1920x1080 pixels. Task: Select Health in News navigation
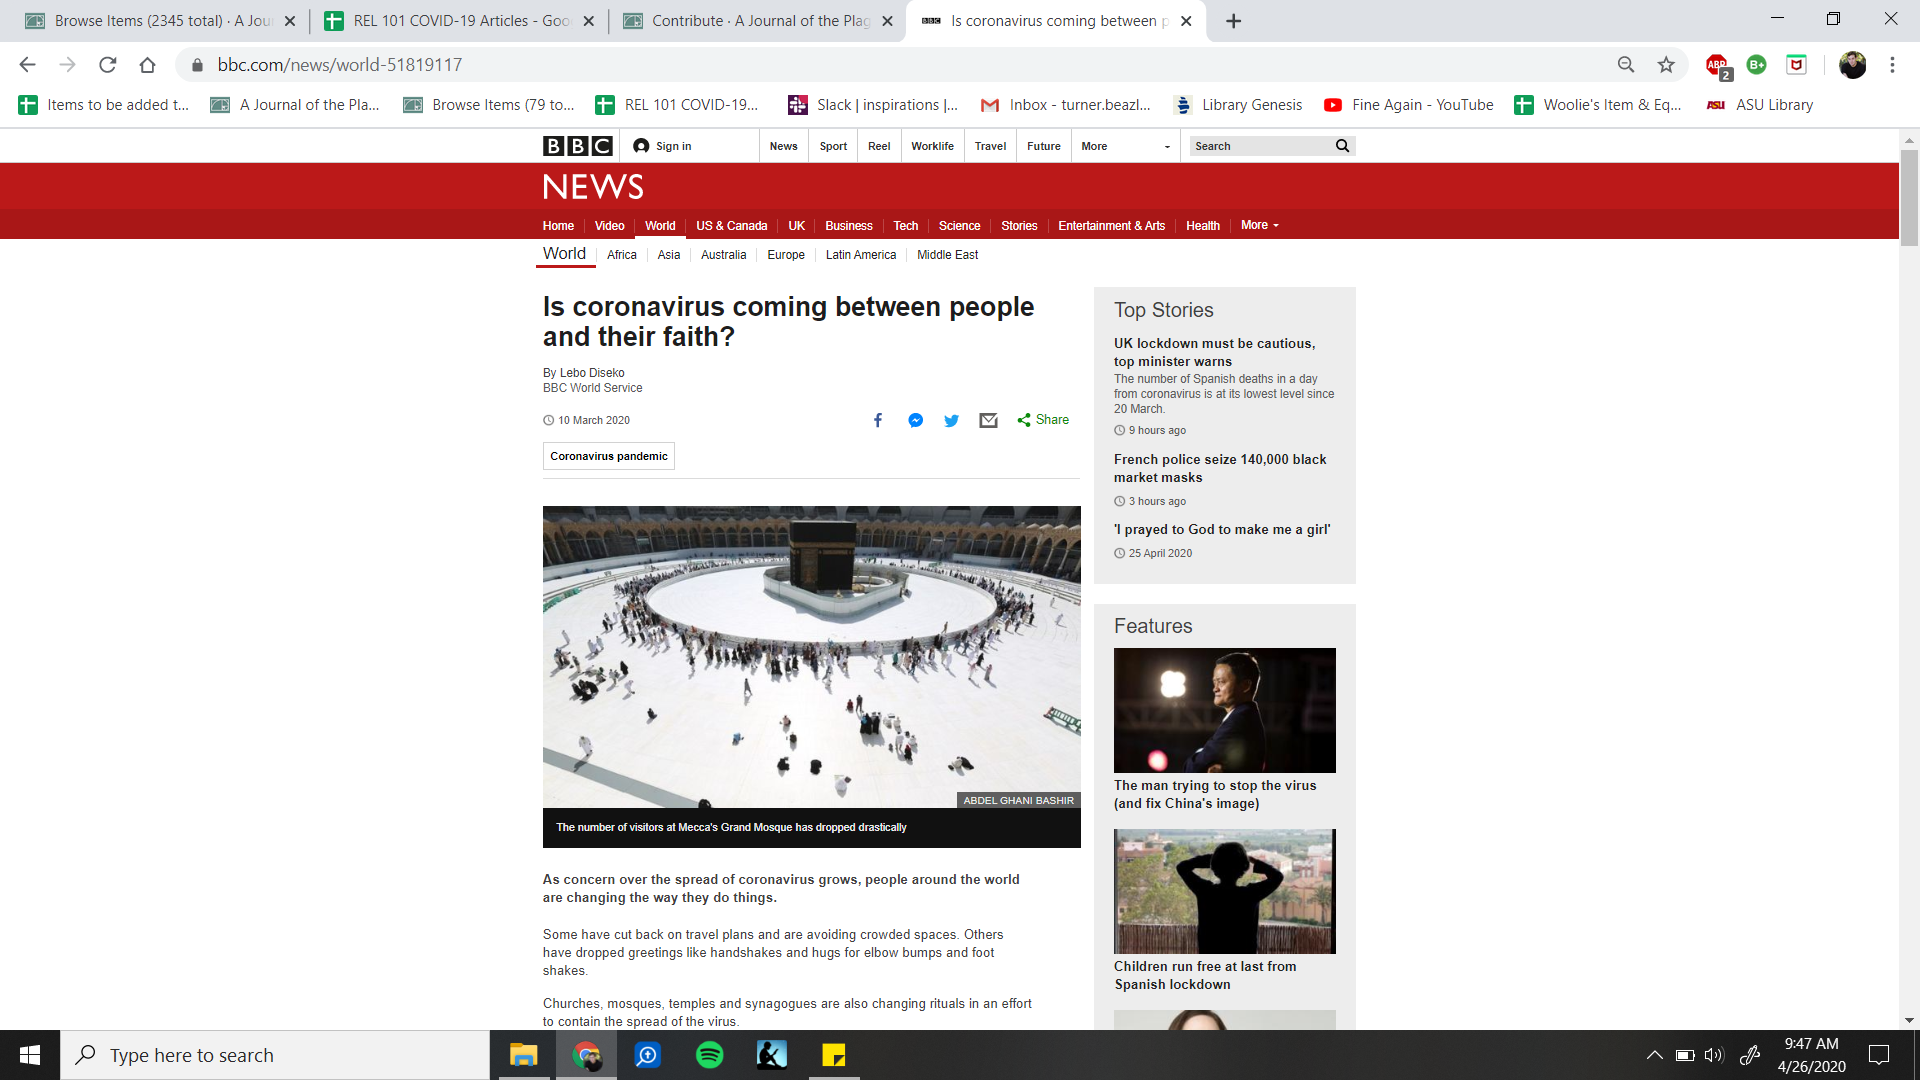coord(1202,226)
